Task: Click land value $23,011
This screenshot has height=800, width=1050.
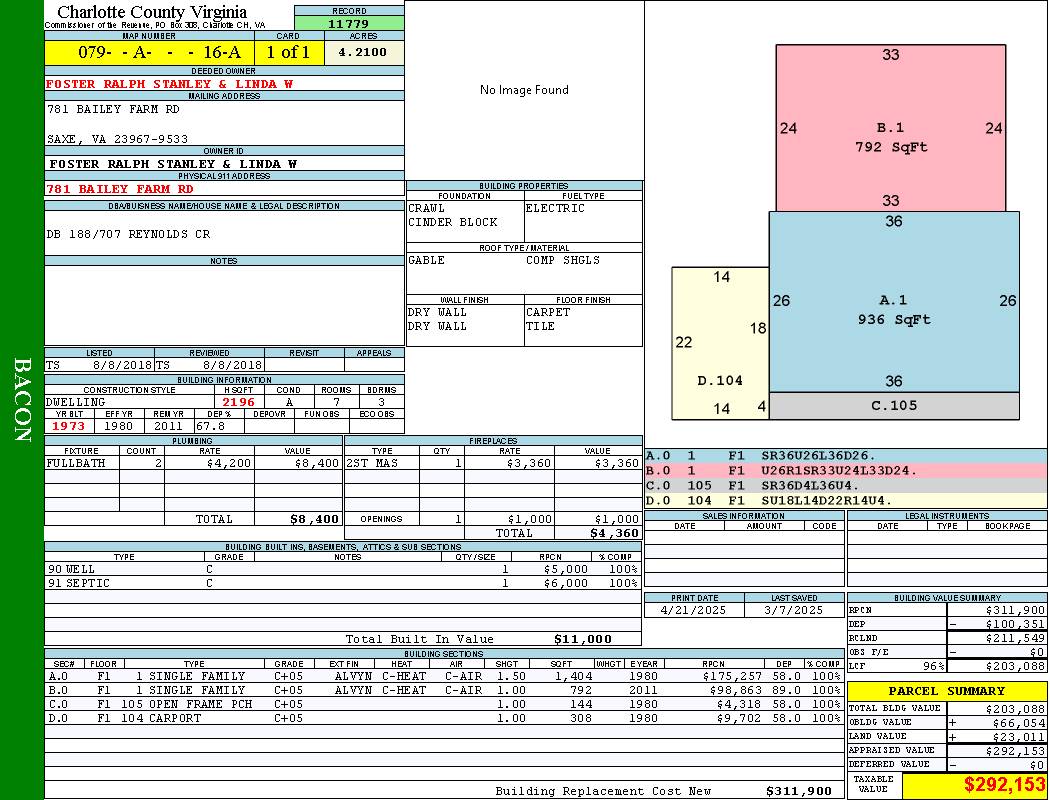Action: coord(1019,737)
